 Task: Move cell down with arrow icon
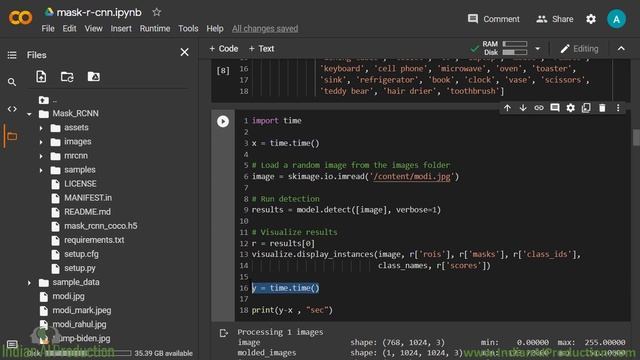523,108
